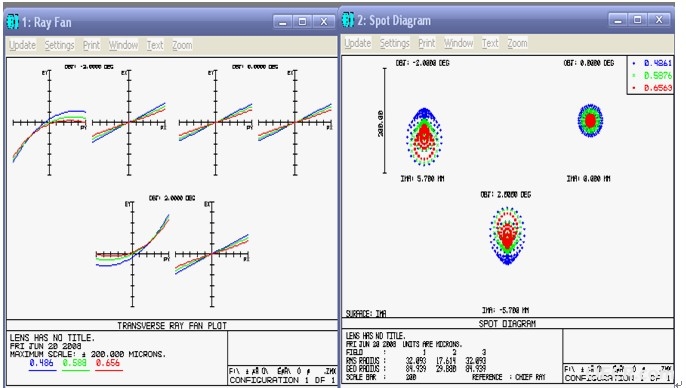Click the IMA: 5.700 MM label
Image resolution: width=686 pixels, height=388 pixels.
pos(422,178)
